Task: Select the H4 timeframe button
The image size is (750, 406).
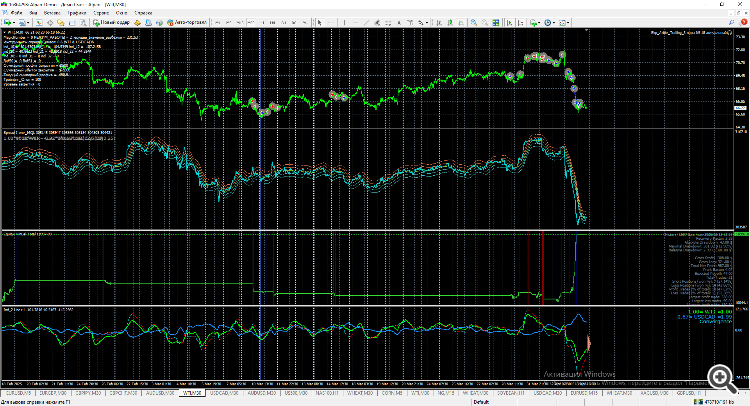Action: click(x=273, y=22)
